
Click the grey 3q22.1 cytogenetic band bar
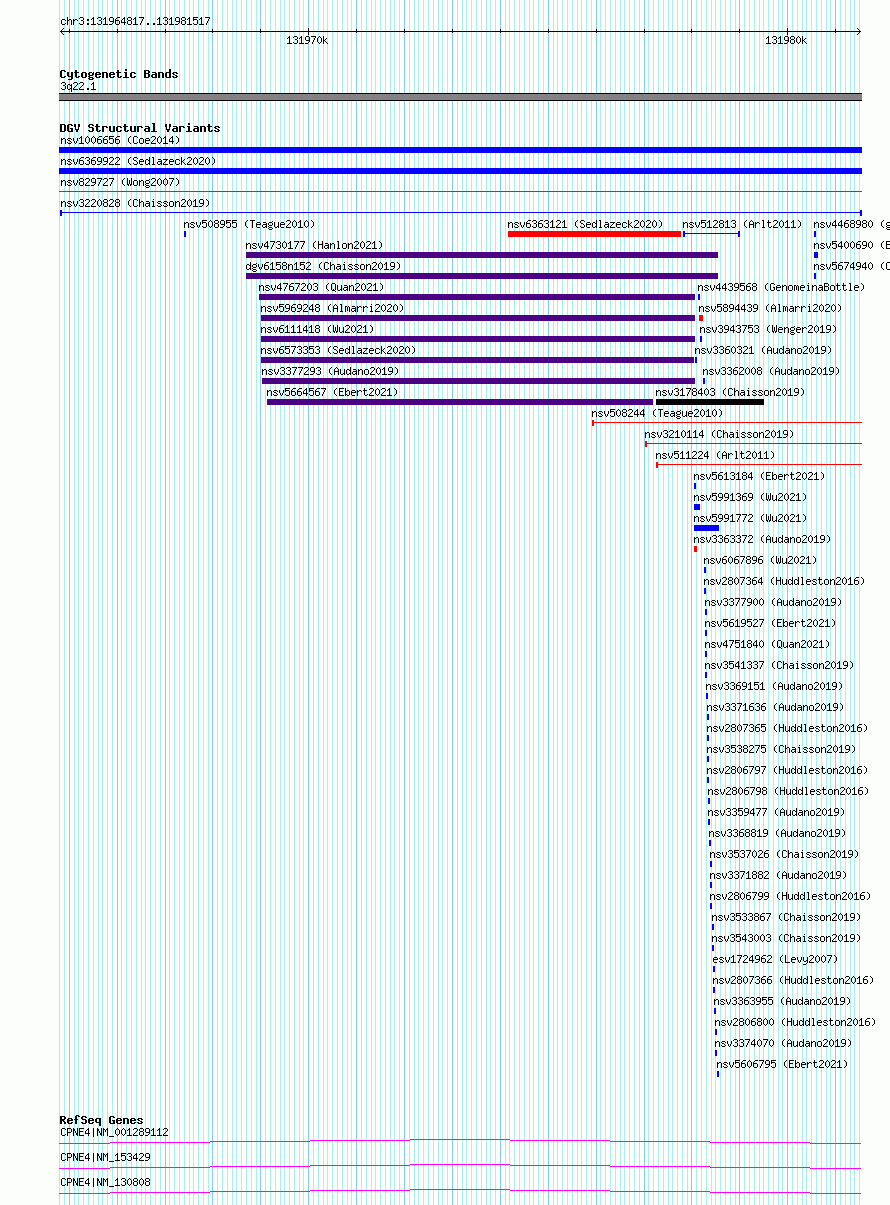[461, 97]
